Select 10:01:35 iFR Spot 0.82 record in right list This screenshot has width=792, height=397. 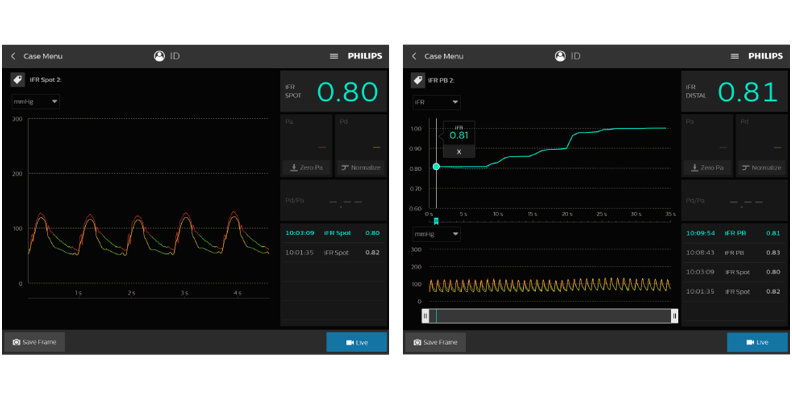(734, 291)
